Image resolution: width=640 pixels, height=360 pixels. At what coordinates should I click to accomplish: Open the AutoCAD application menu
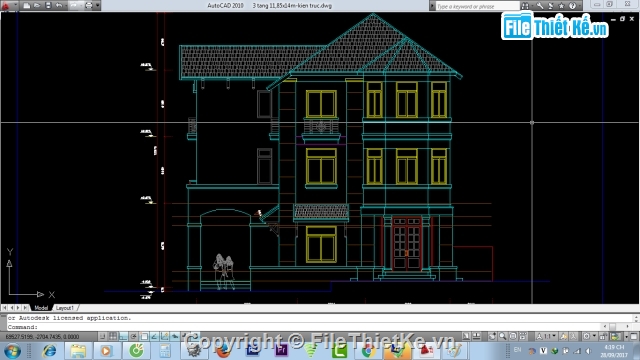click(x=5, y=5)
